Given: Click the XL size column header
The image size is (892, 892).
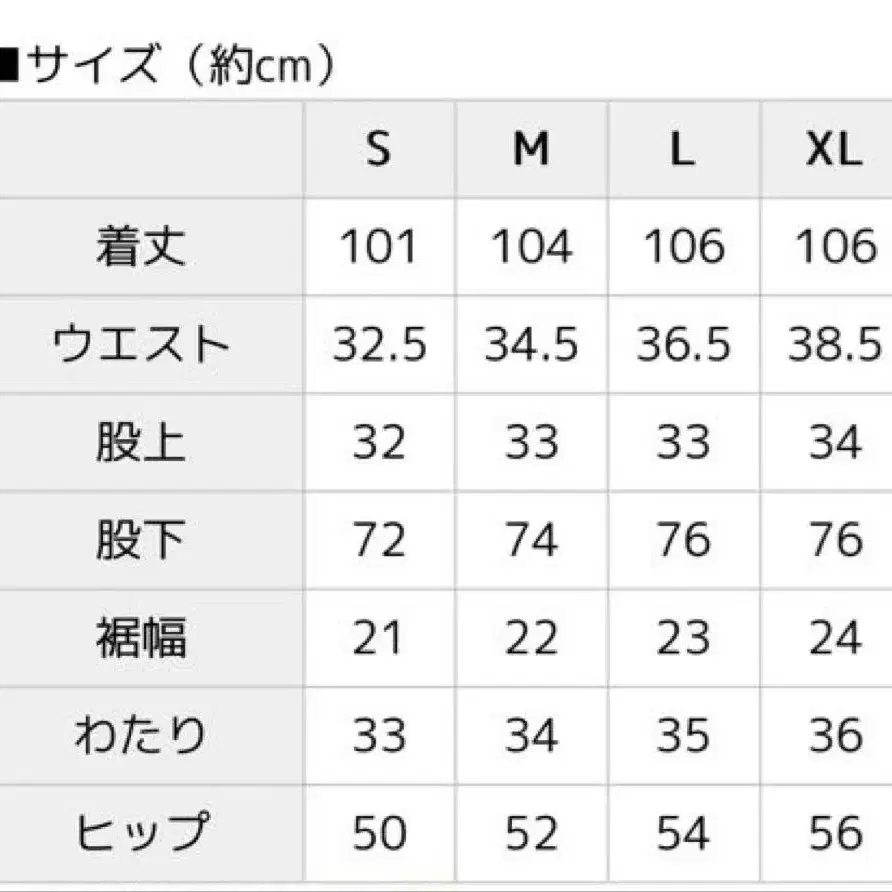Looking at the screenshot, I should click(x=833, y=151).
